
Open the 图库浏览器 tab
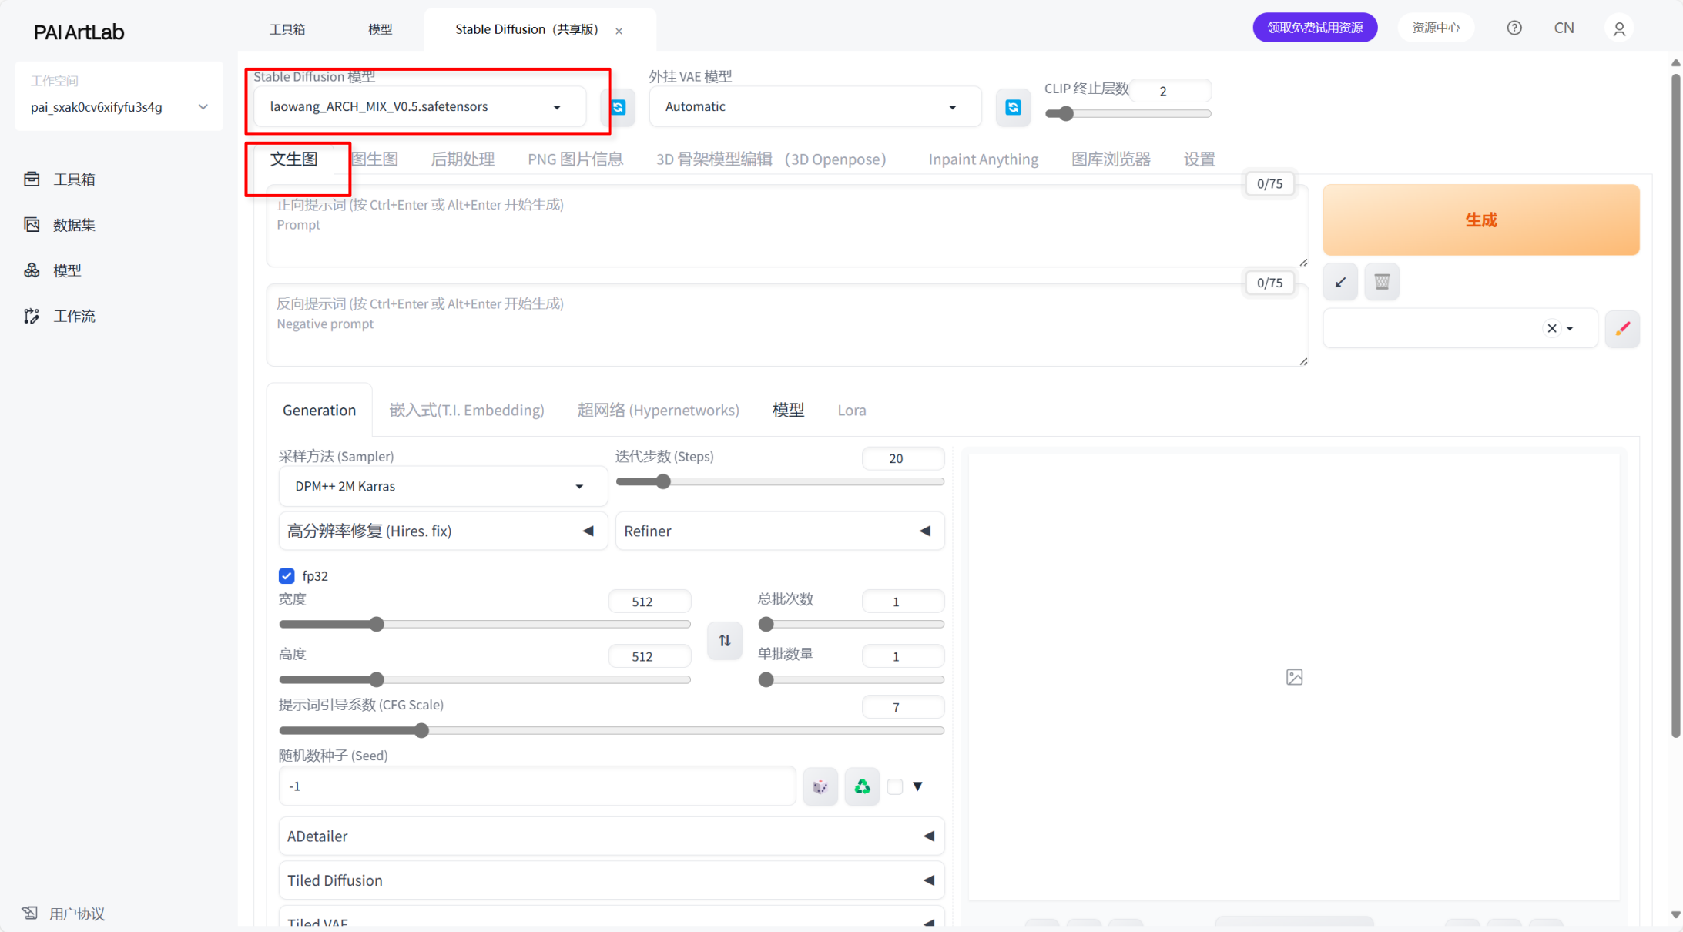[x=1111, y=159]
